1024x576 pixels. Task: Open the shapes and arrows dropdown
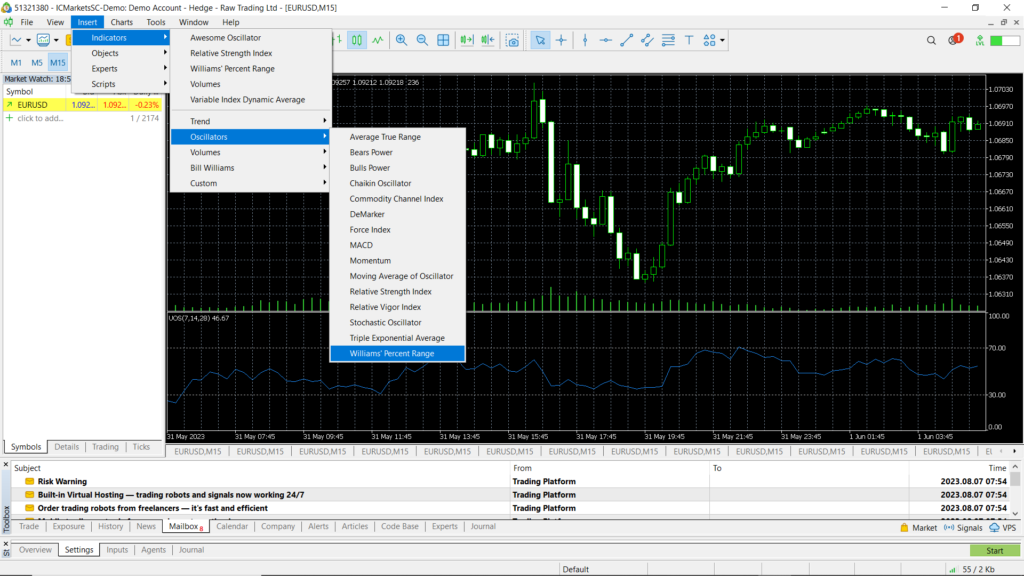pos(714,40)
